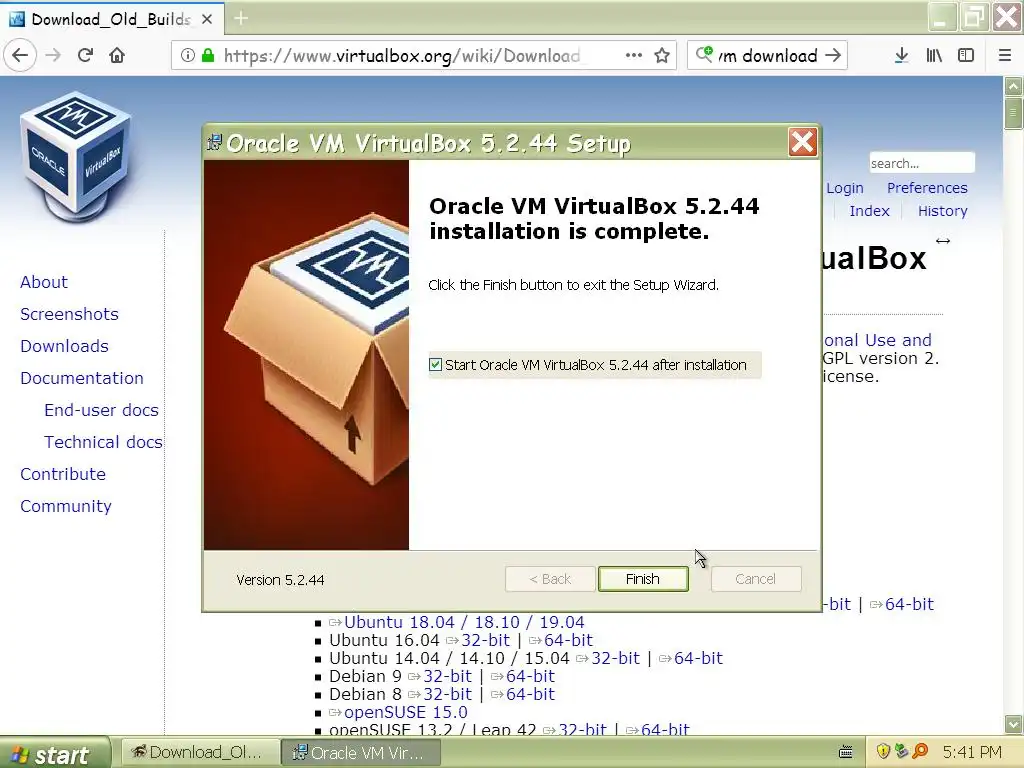Click the keyboard icon in the taskbar

tap(846, 752)
